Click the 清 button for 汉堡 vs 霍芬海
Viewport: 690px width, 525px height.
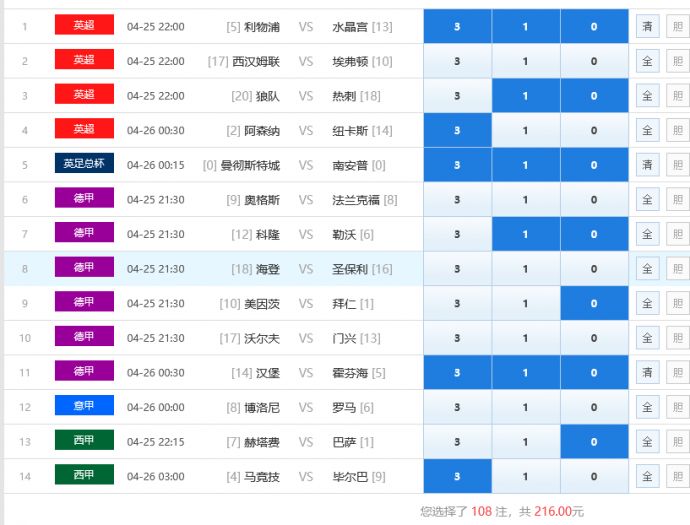[x=647, y=373]
